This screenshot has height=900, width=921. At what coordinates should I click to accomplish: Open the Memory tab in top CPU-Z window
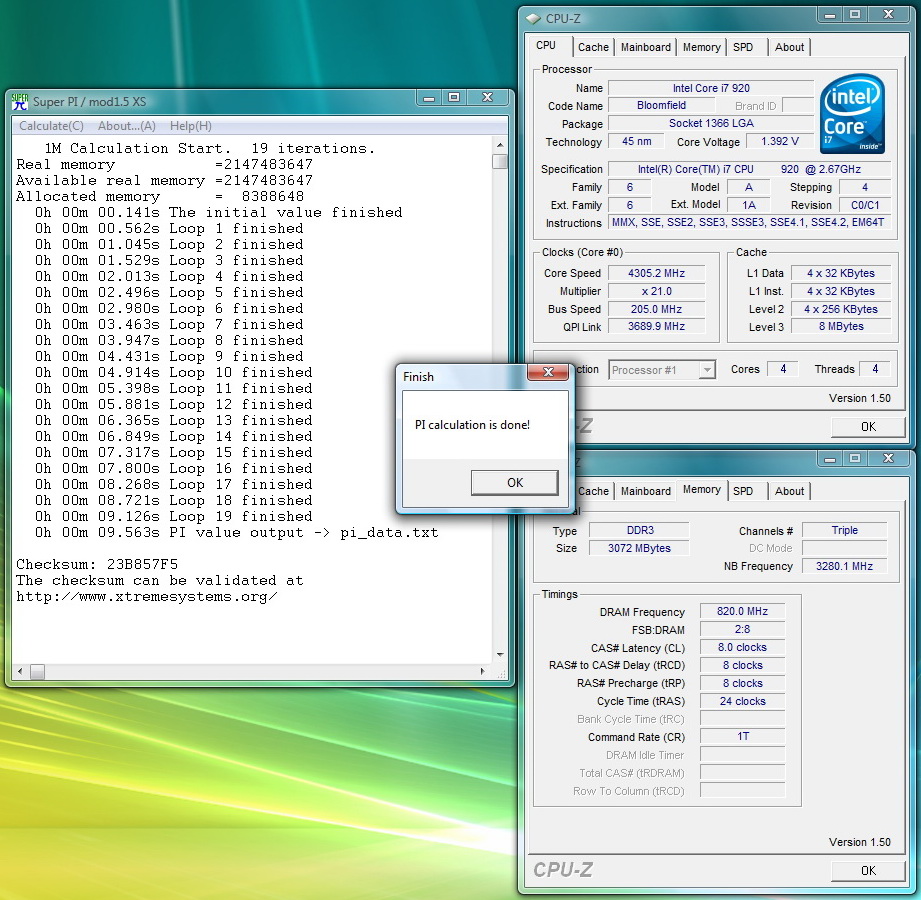701,47
